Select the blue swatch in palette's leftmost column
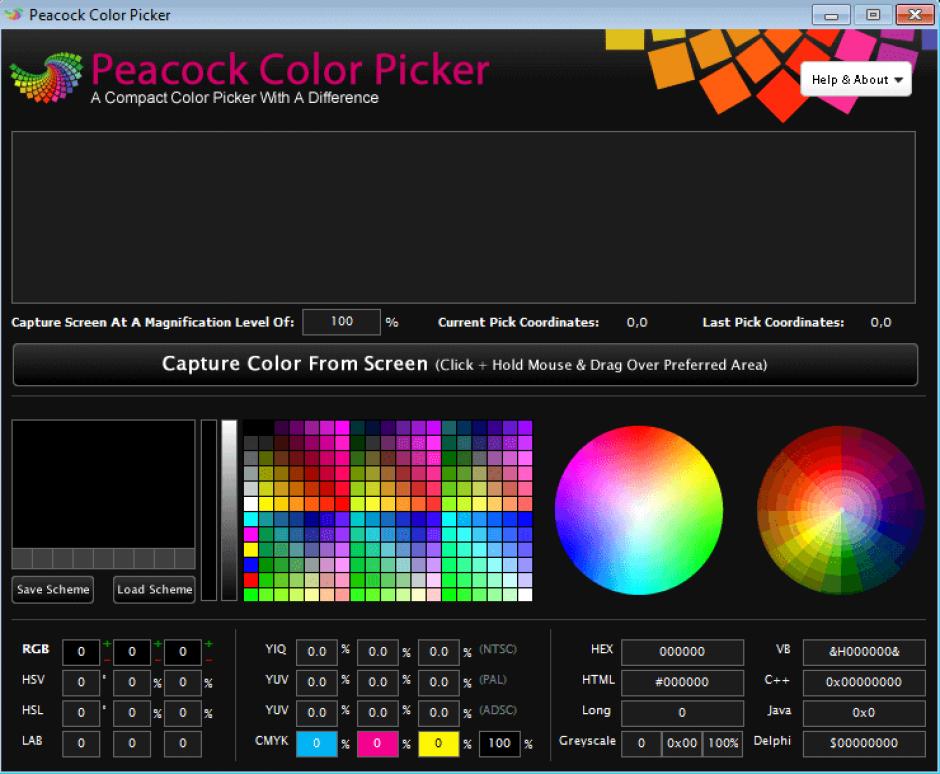 click(x=251, y=564)
